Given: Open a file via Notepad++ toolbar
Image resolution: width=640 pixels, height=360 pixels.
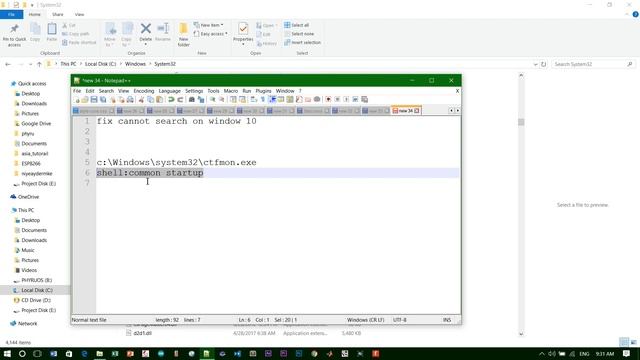Looking at the screenshot, I should (x=85, y=100).
